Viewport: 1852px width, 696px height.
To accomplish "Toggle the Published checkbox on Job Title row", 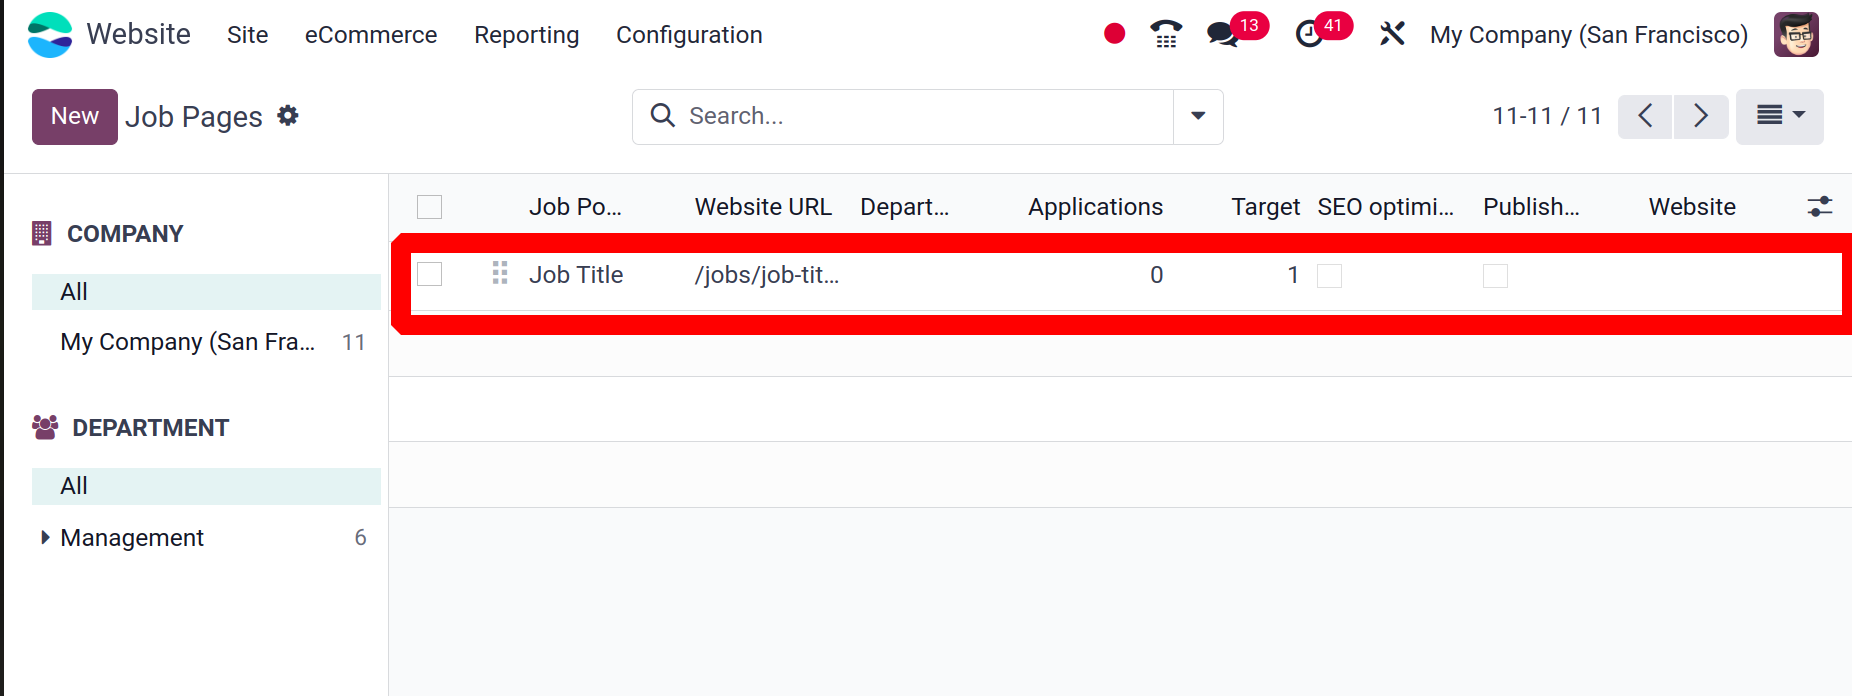I will tap(1495, 275).
